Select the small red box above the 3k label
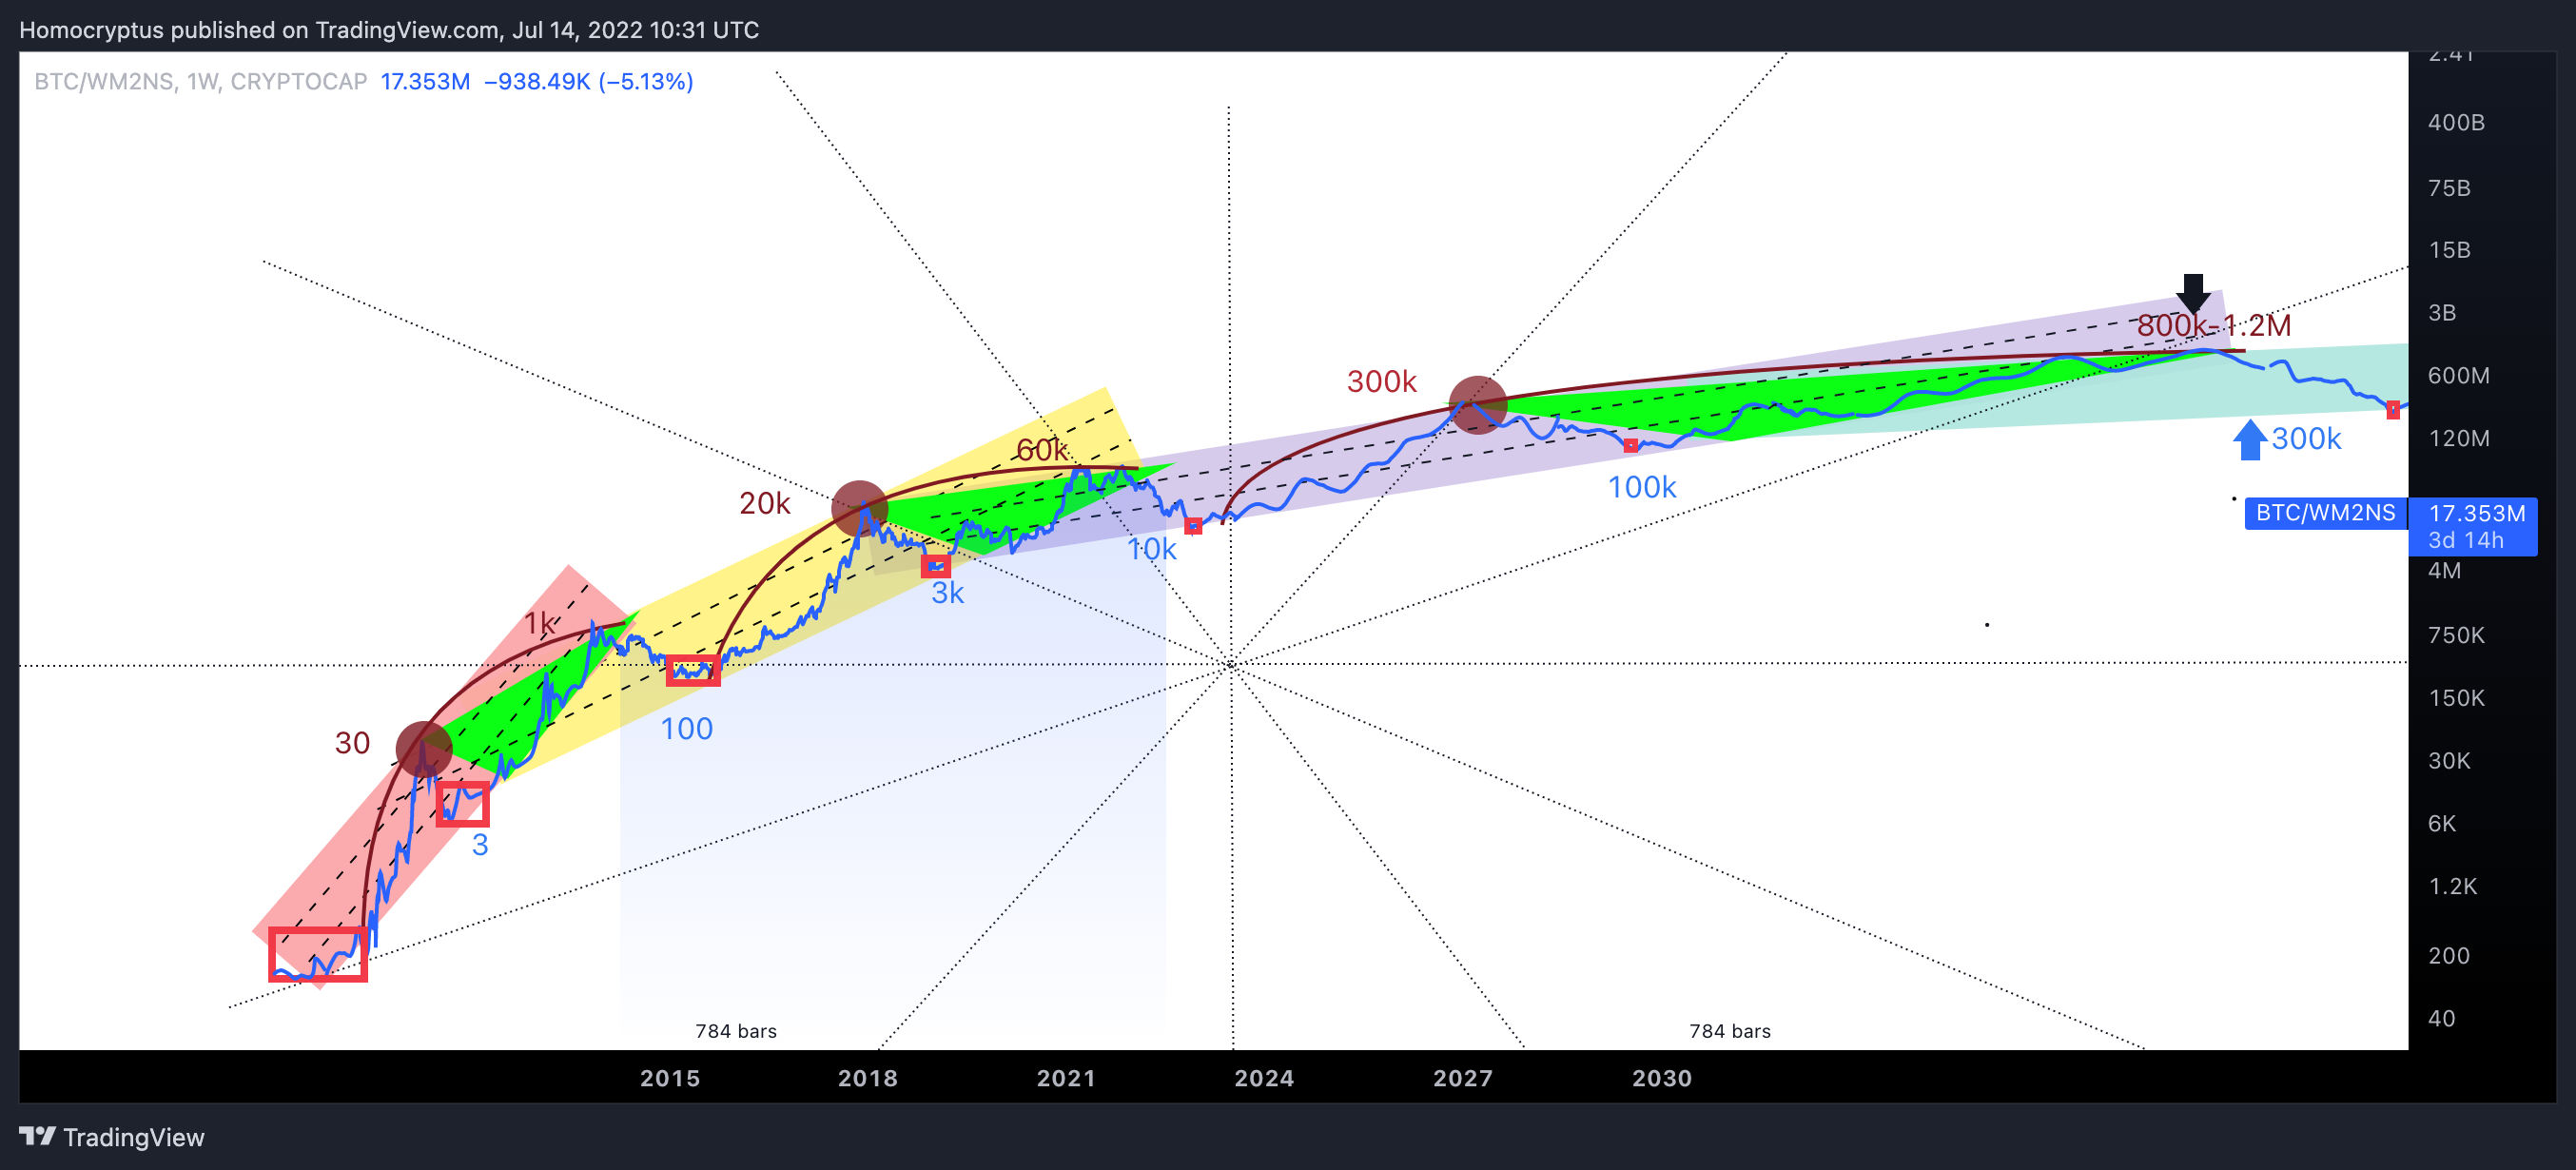 pos(935,566)
